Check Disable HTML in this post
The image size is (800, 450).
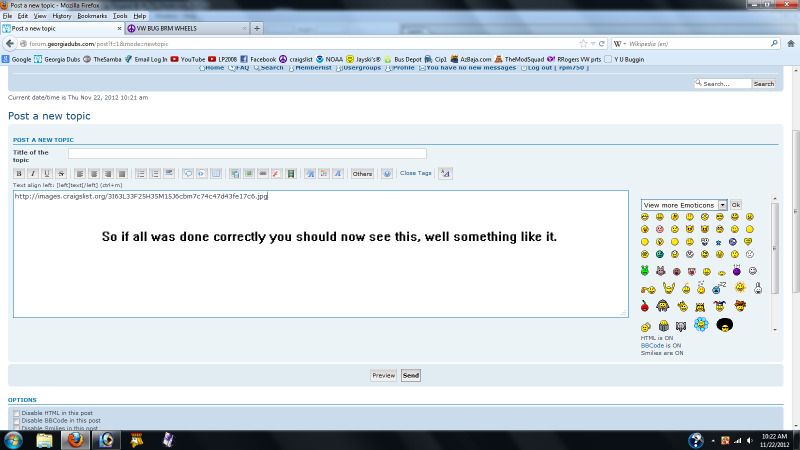(x=16, y=413)
